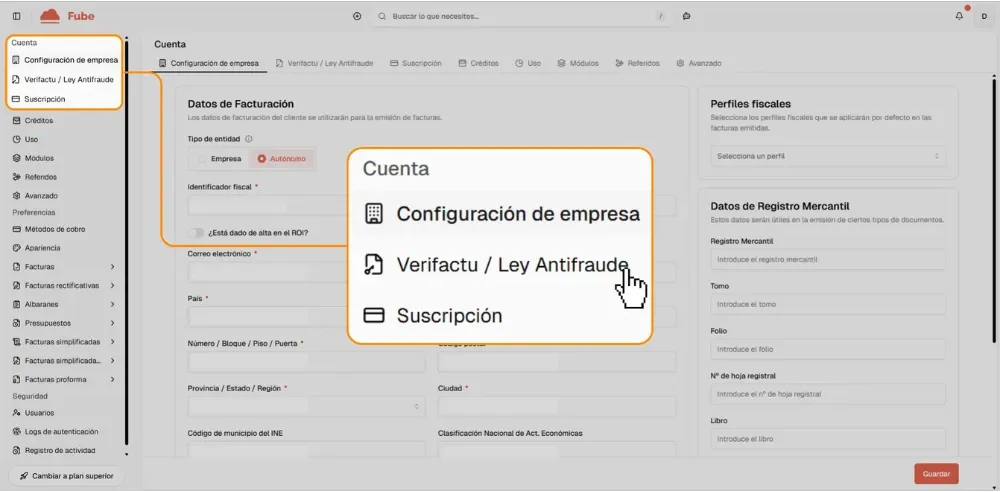
Task: Select the Autónomo entity type radio
Action: (x=261, y=159)
